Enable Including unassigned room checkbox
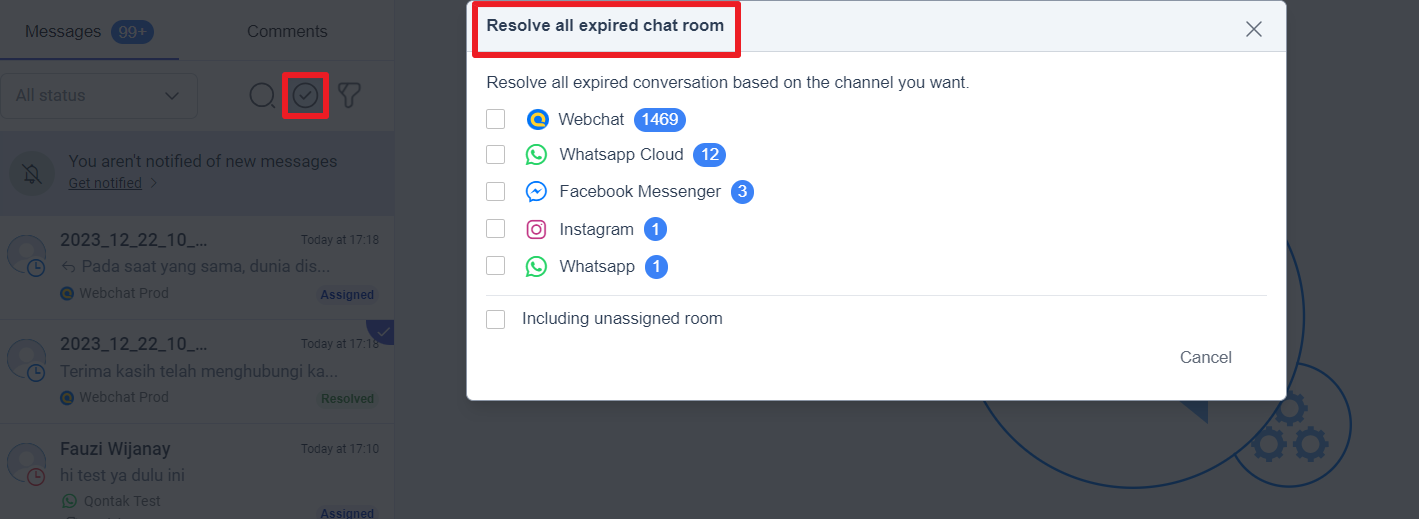This screenshot has width=1419, height=519. tap(496, 319)
